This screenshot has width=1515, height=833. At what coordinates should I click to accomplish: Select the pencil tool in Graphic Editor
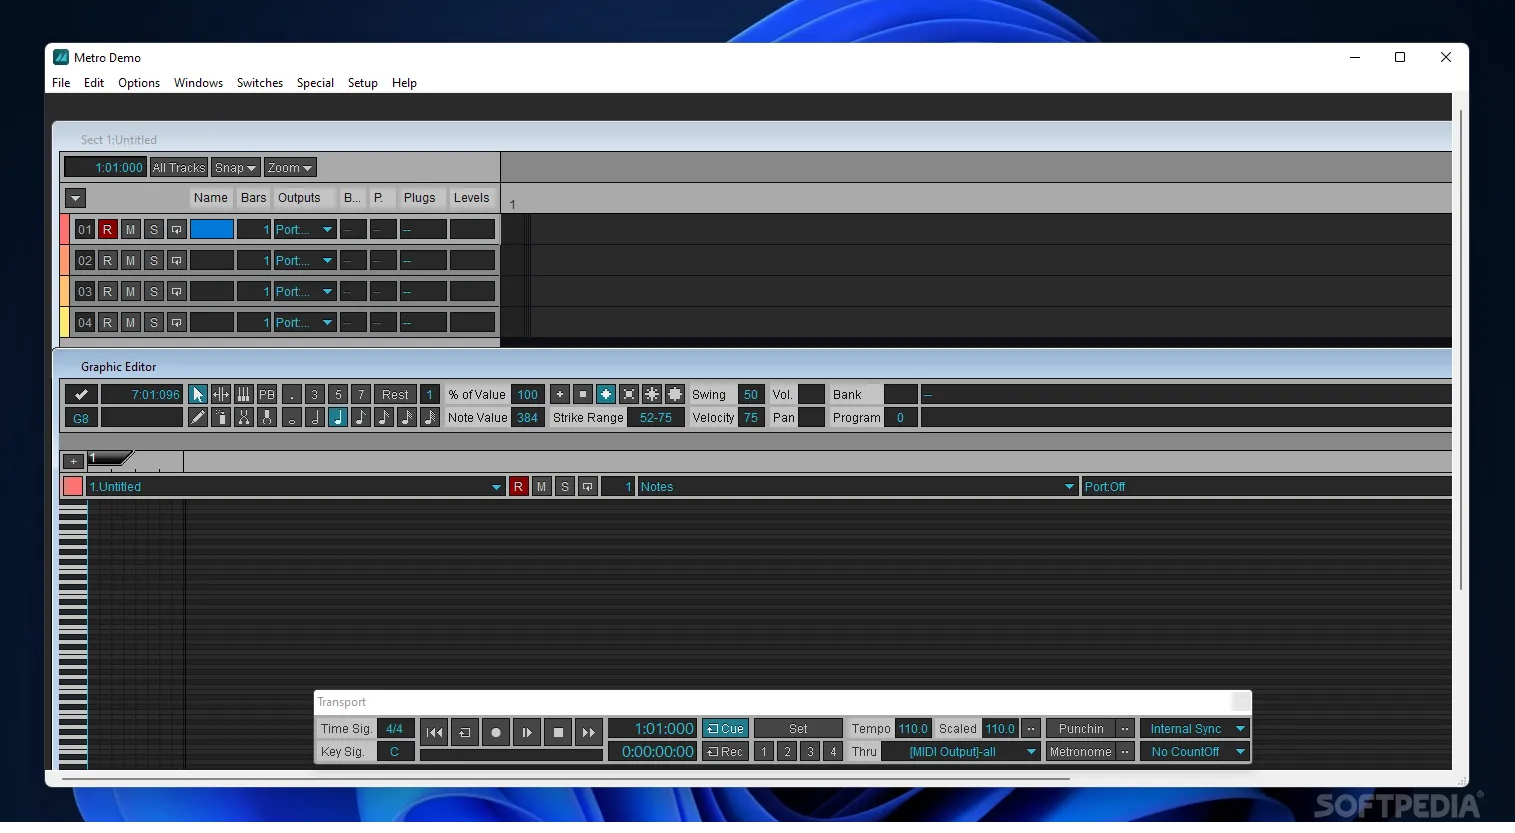click(x=197, y=417)
